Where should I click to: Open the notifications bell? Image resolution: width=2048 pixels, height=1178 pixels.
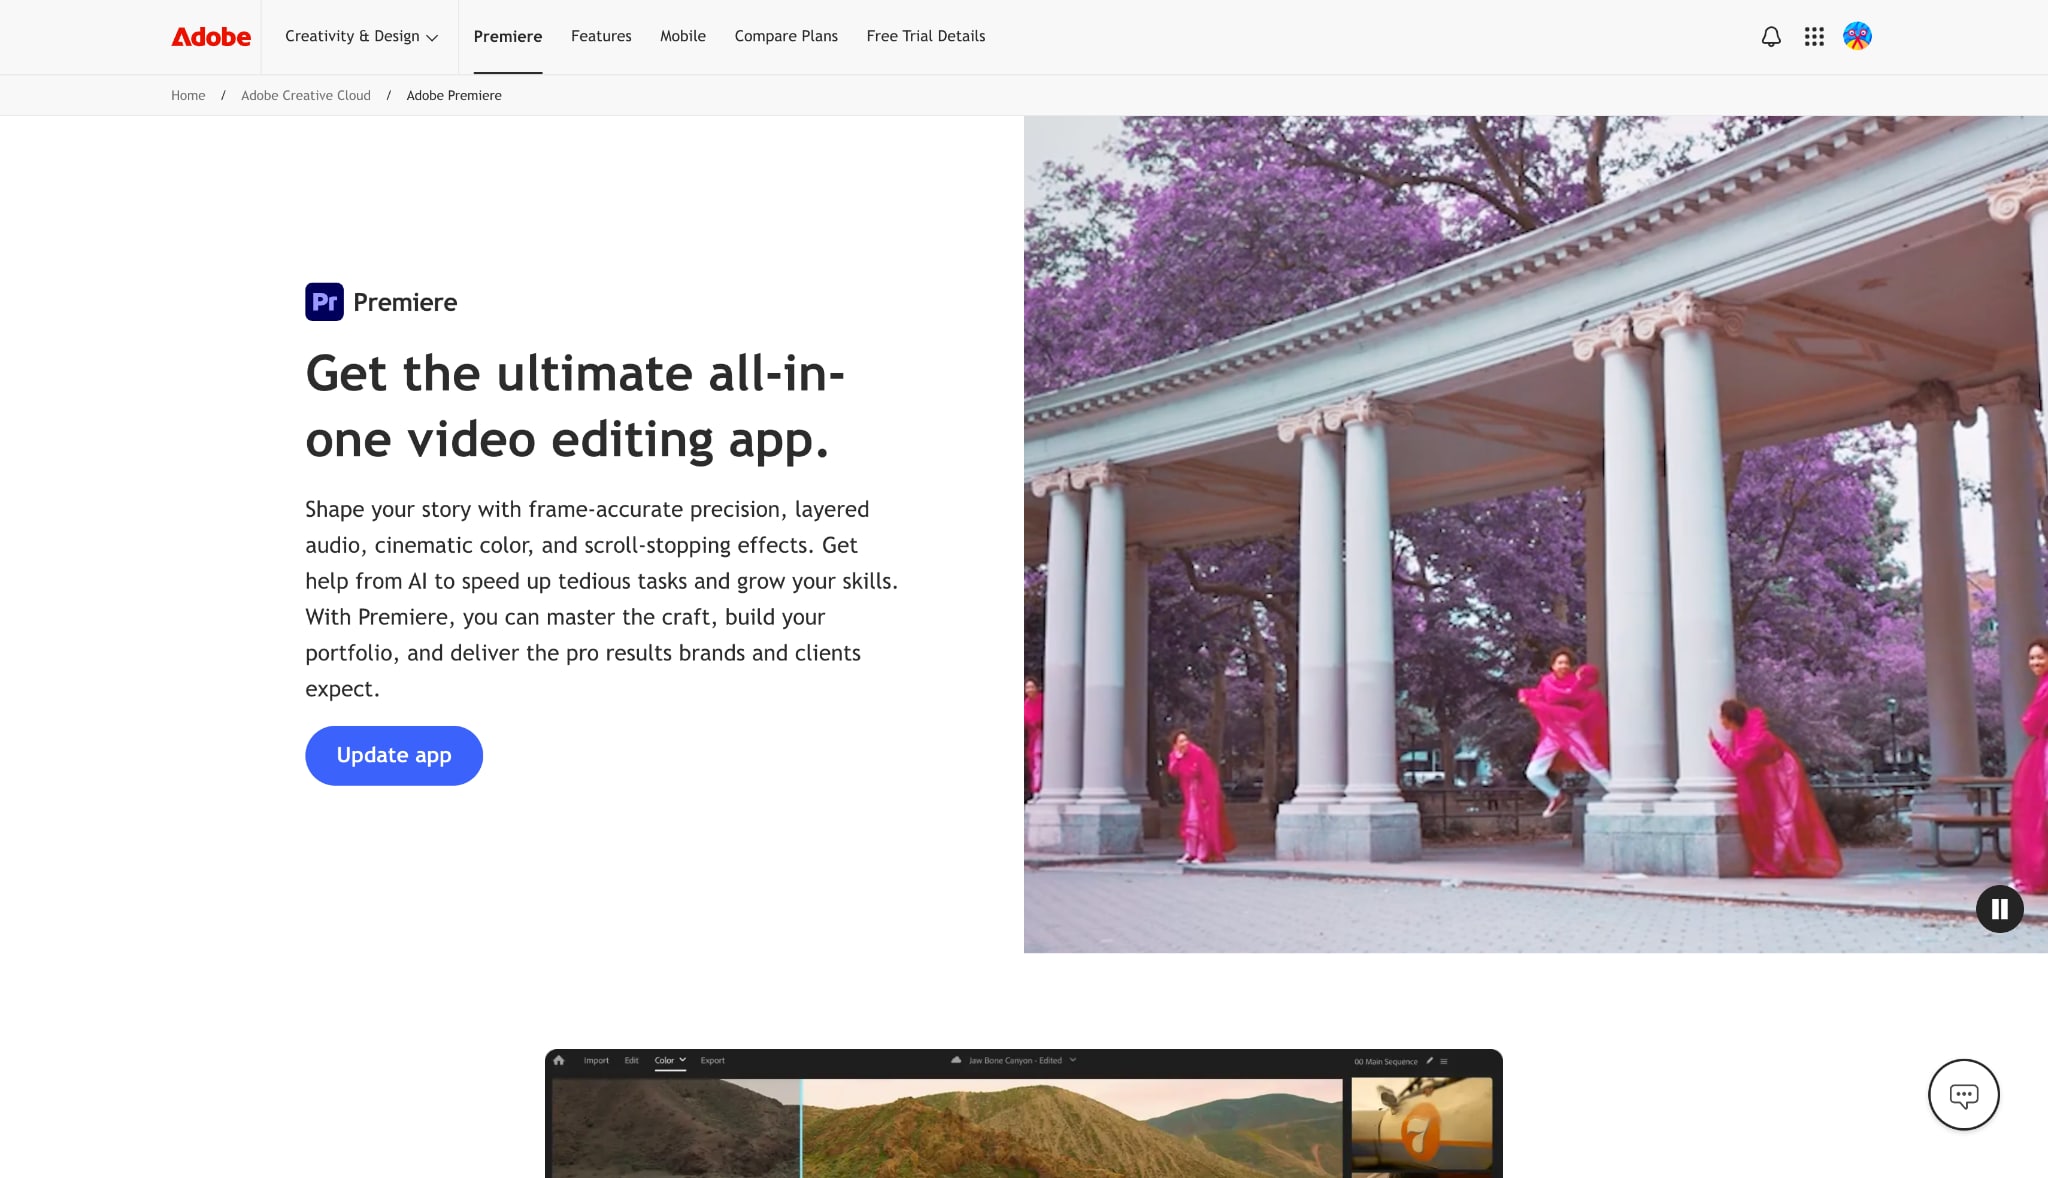coord(1771,37)
